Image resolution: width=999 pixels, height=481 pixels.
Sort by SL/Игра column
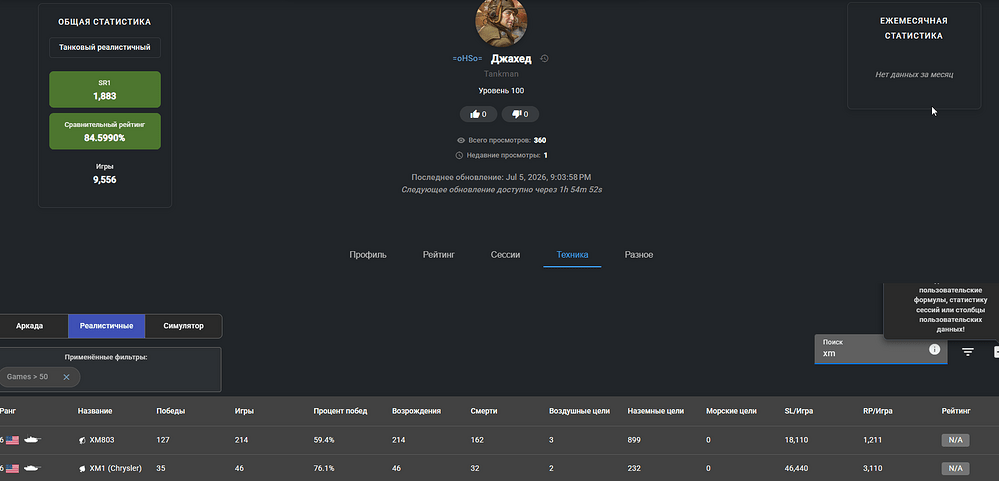(x=800, y=412)
